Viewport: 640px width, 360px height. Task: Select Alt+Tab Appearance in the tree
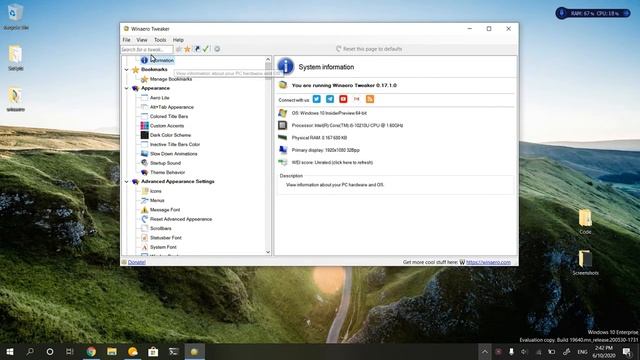click(172, 107)
